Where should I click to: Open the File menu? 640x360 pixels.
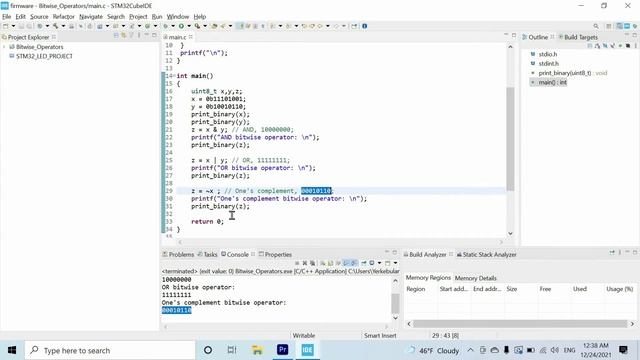pyautogui.click(x=7, y=17)
